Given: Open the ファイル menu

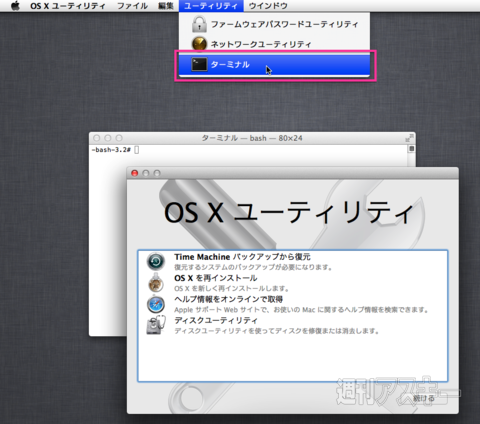Looking at the screenshot, I should pyautogui.click(x=132, y=6).
